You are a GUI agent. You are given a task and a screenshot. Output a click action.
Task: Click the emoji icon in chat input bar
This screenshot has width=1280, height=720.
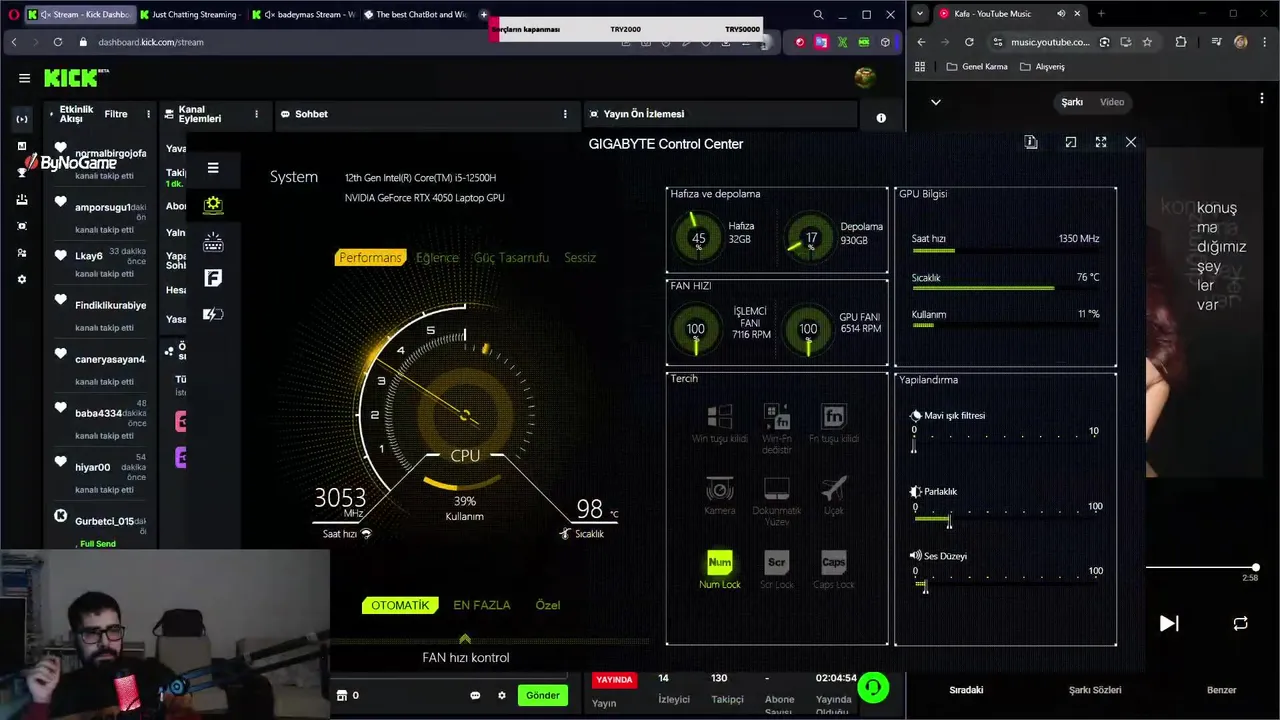click(475, 695)
